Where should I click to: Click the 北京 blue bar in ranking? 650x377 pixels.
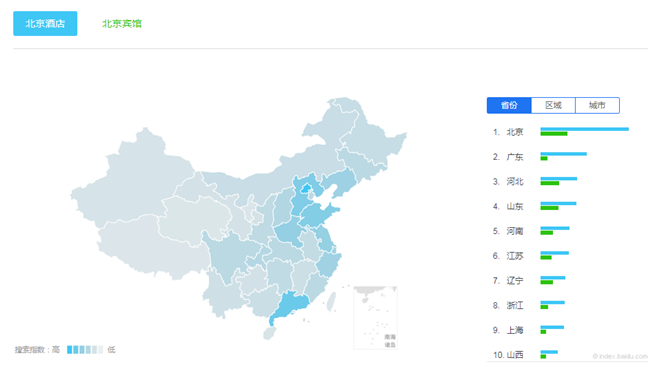click(585, 129)
